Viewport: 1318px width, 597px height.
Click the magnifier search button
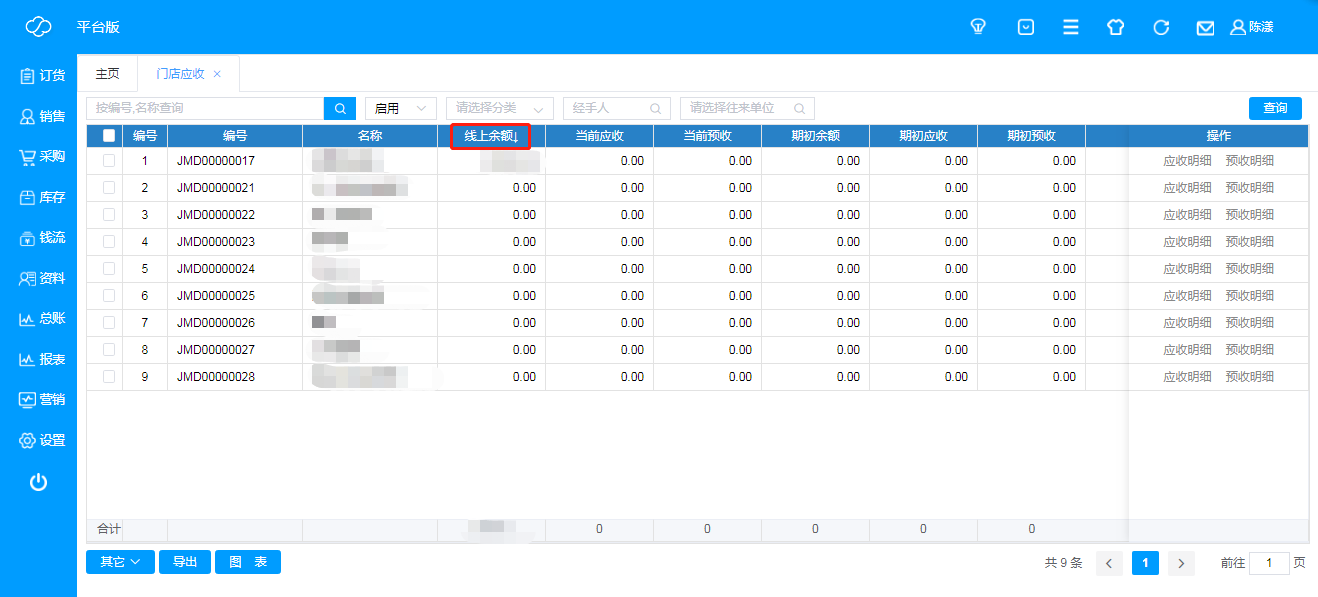coord(340,108)
